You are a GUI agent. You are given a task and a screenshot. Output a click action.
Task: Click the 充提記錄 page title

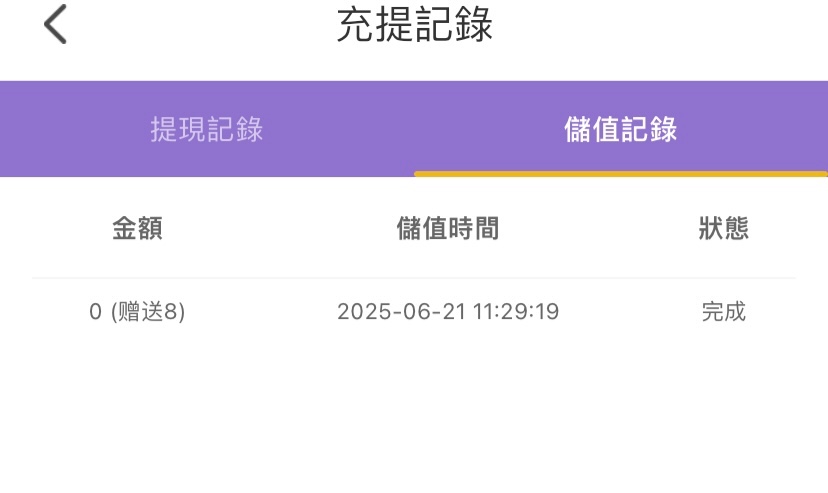(414, 25)
